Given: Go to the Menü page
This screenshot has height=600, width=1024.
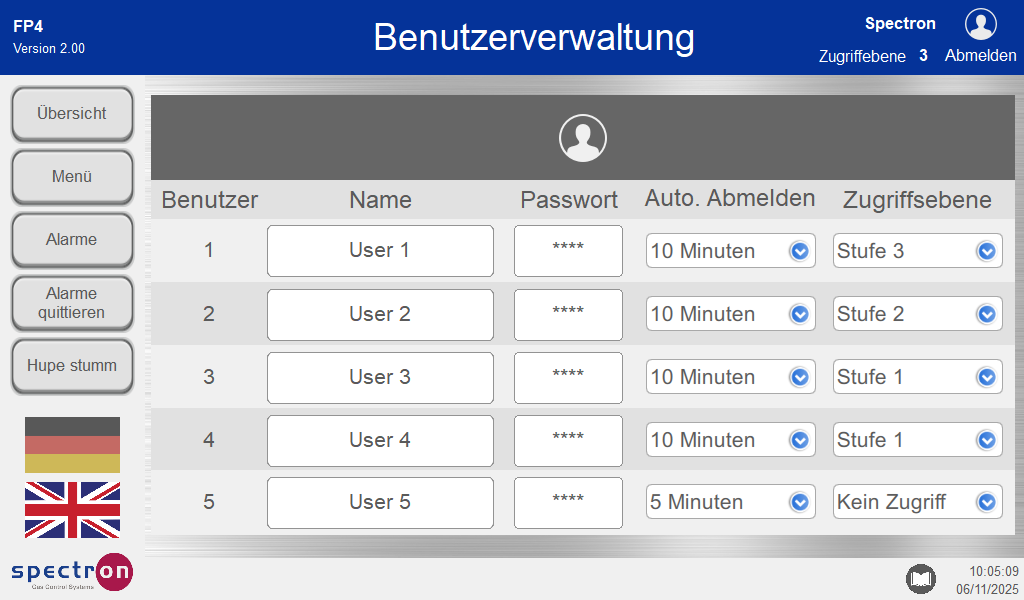Looking at the screenshot, I should pyautogui.click(x=72, y=177).
